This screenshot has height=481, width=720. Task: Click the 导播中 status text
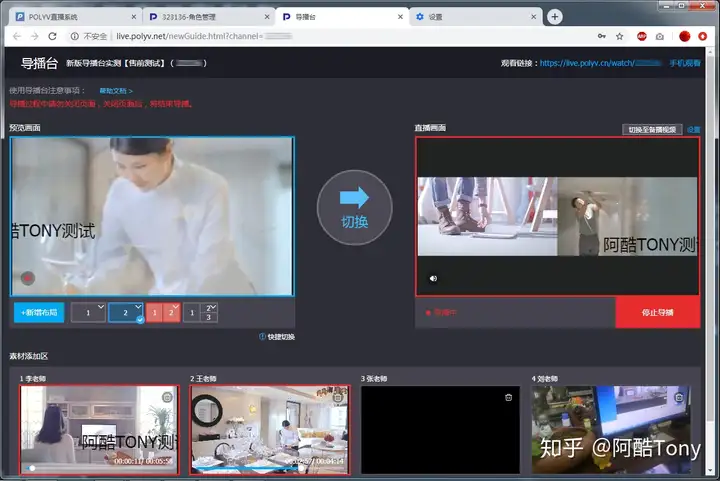445,313
